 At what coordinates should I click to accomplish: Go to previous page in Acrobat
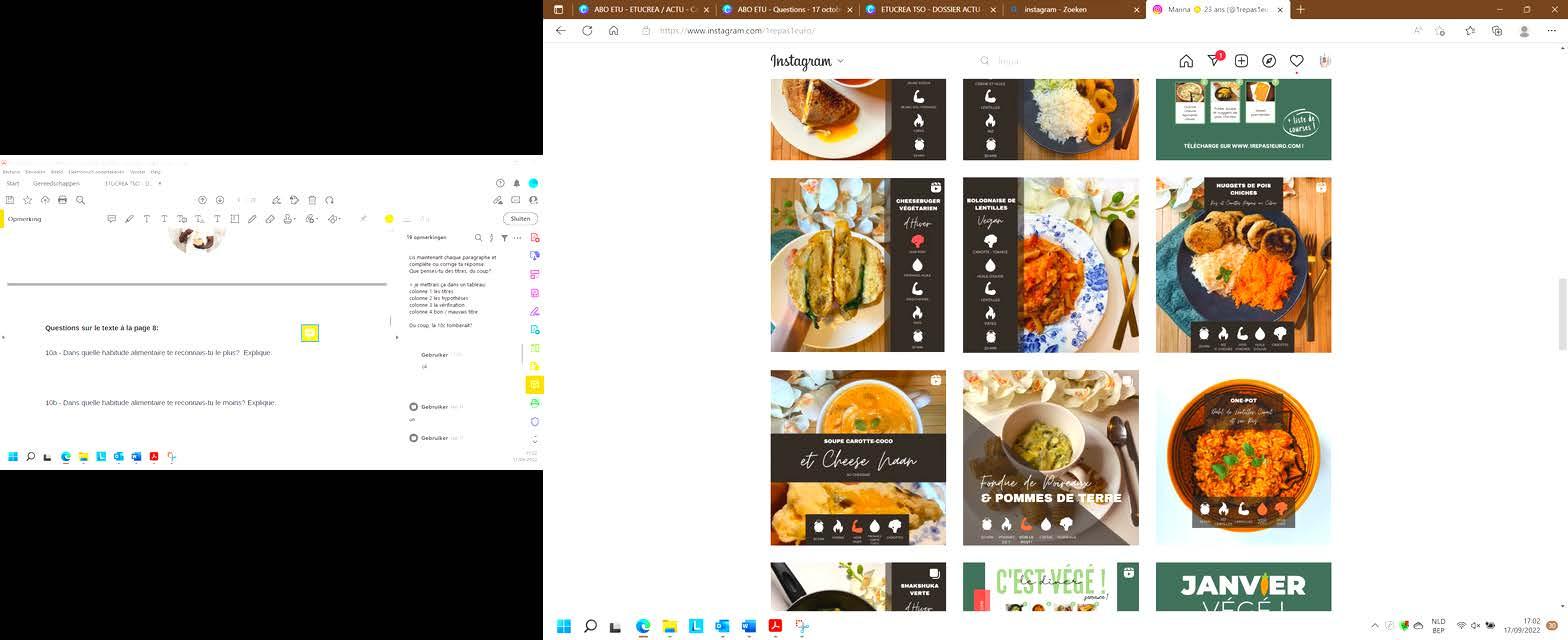(202, 200)
